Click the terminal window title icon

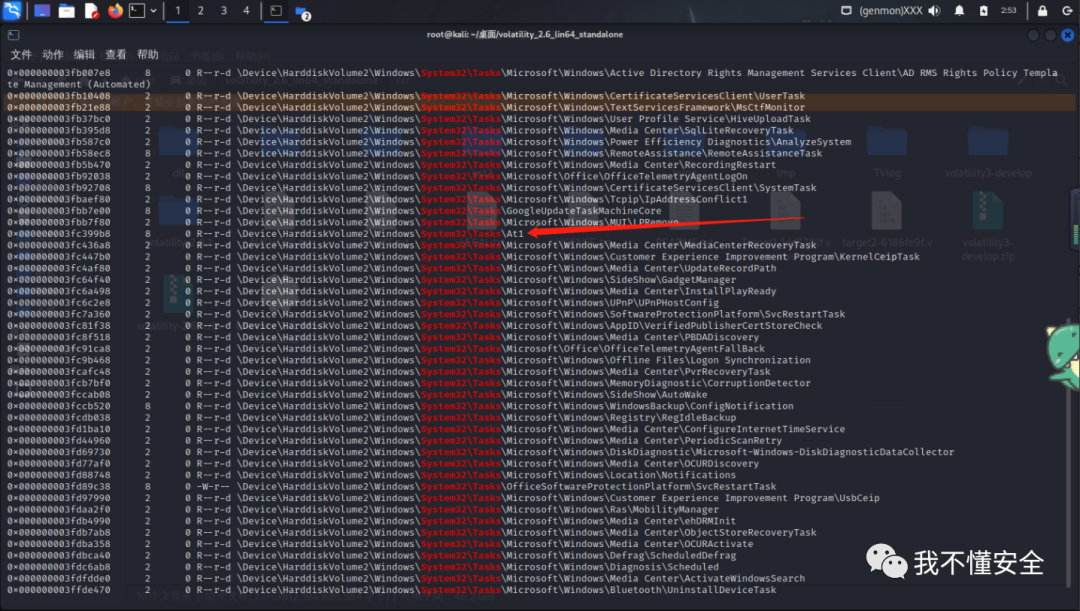(x=13, y=34)
